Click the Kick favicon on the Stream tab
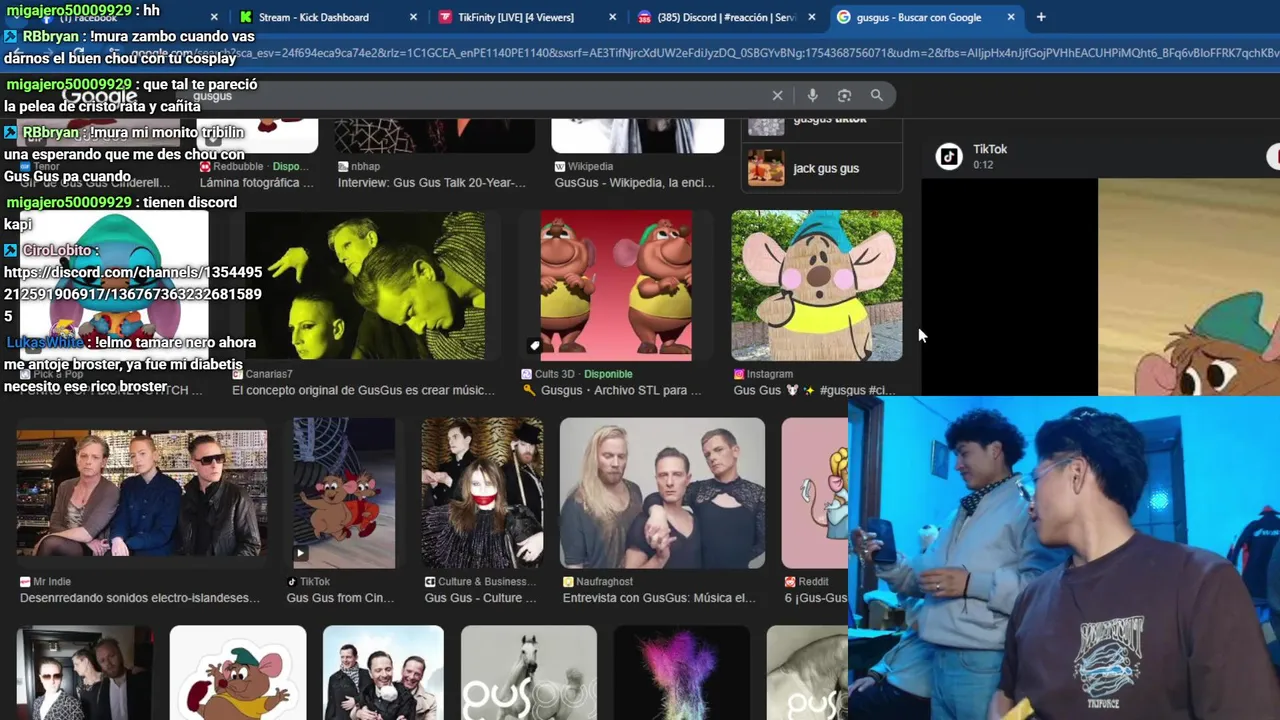Image resolution: width=1280 pixels, height=720 pixels. tap(246, 17)
